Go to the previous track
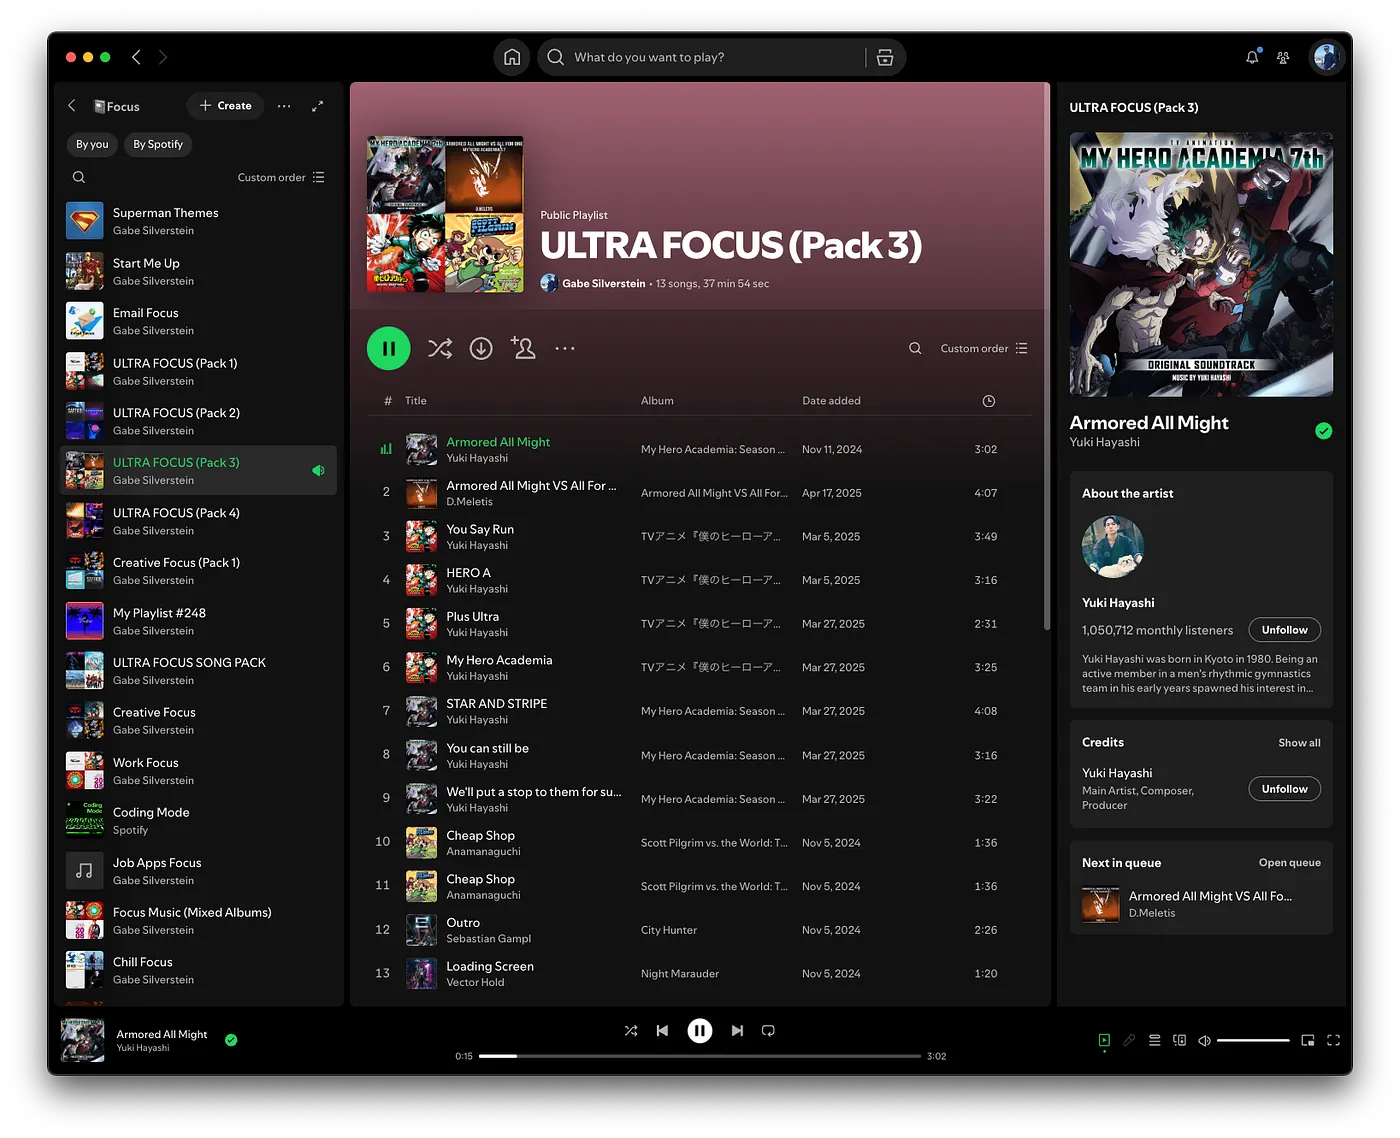 pyautogui.click(x=662, y=1031)
